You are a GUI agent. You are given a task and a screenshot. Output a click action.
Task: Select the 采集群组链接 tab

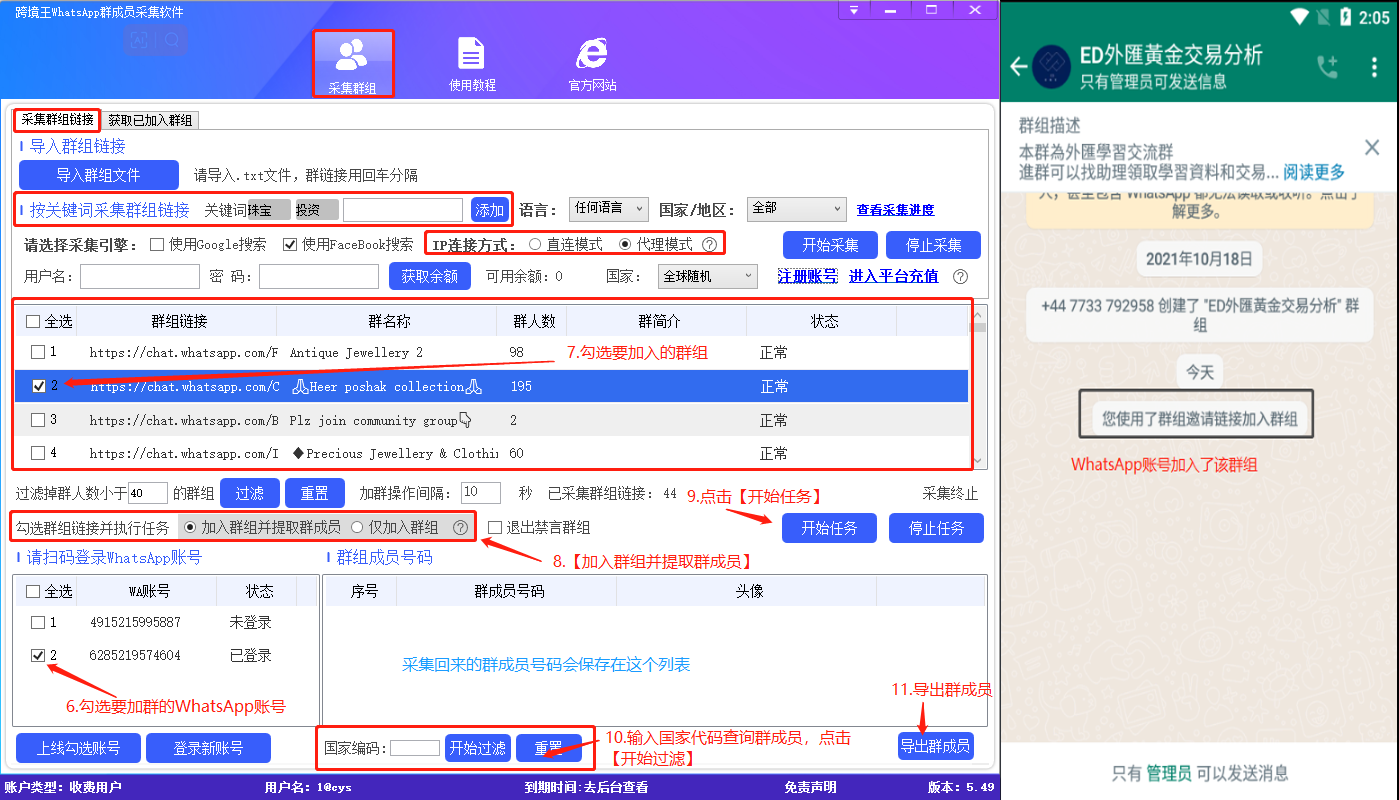pos(55,119)
